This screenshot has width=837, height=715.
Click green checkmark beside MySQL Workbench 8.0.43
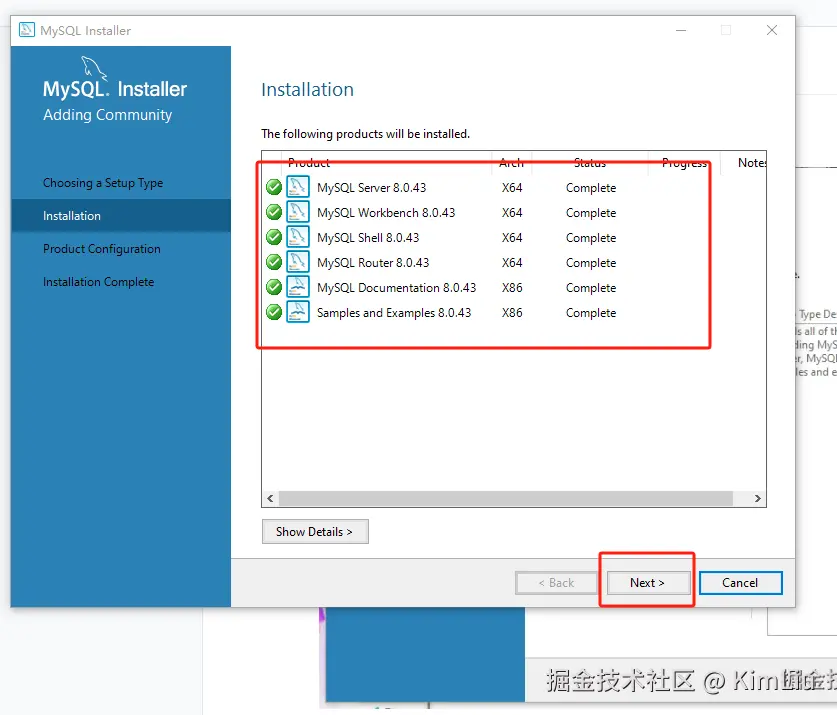274,212
